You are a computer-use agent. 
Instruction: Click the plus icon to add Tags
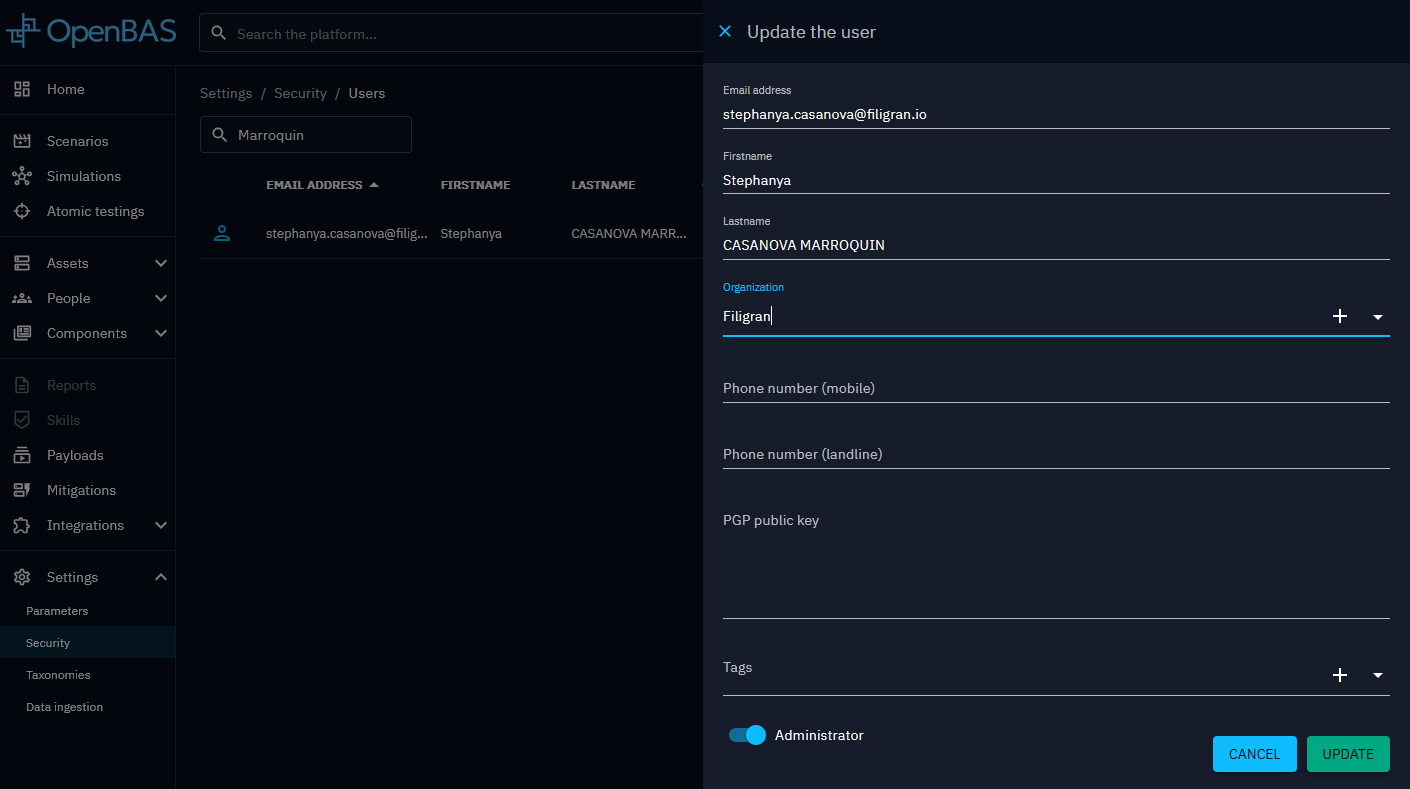(x=1340, y=675)
